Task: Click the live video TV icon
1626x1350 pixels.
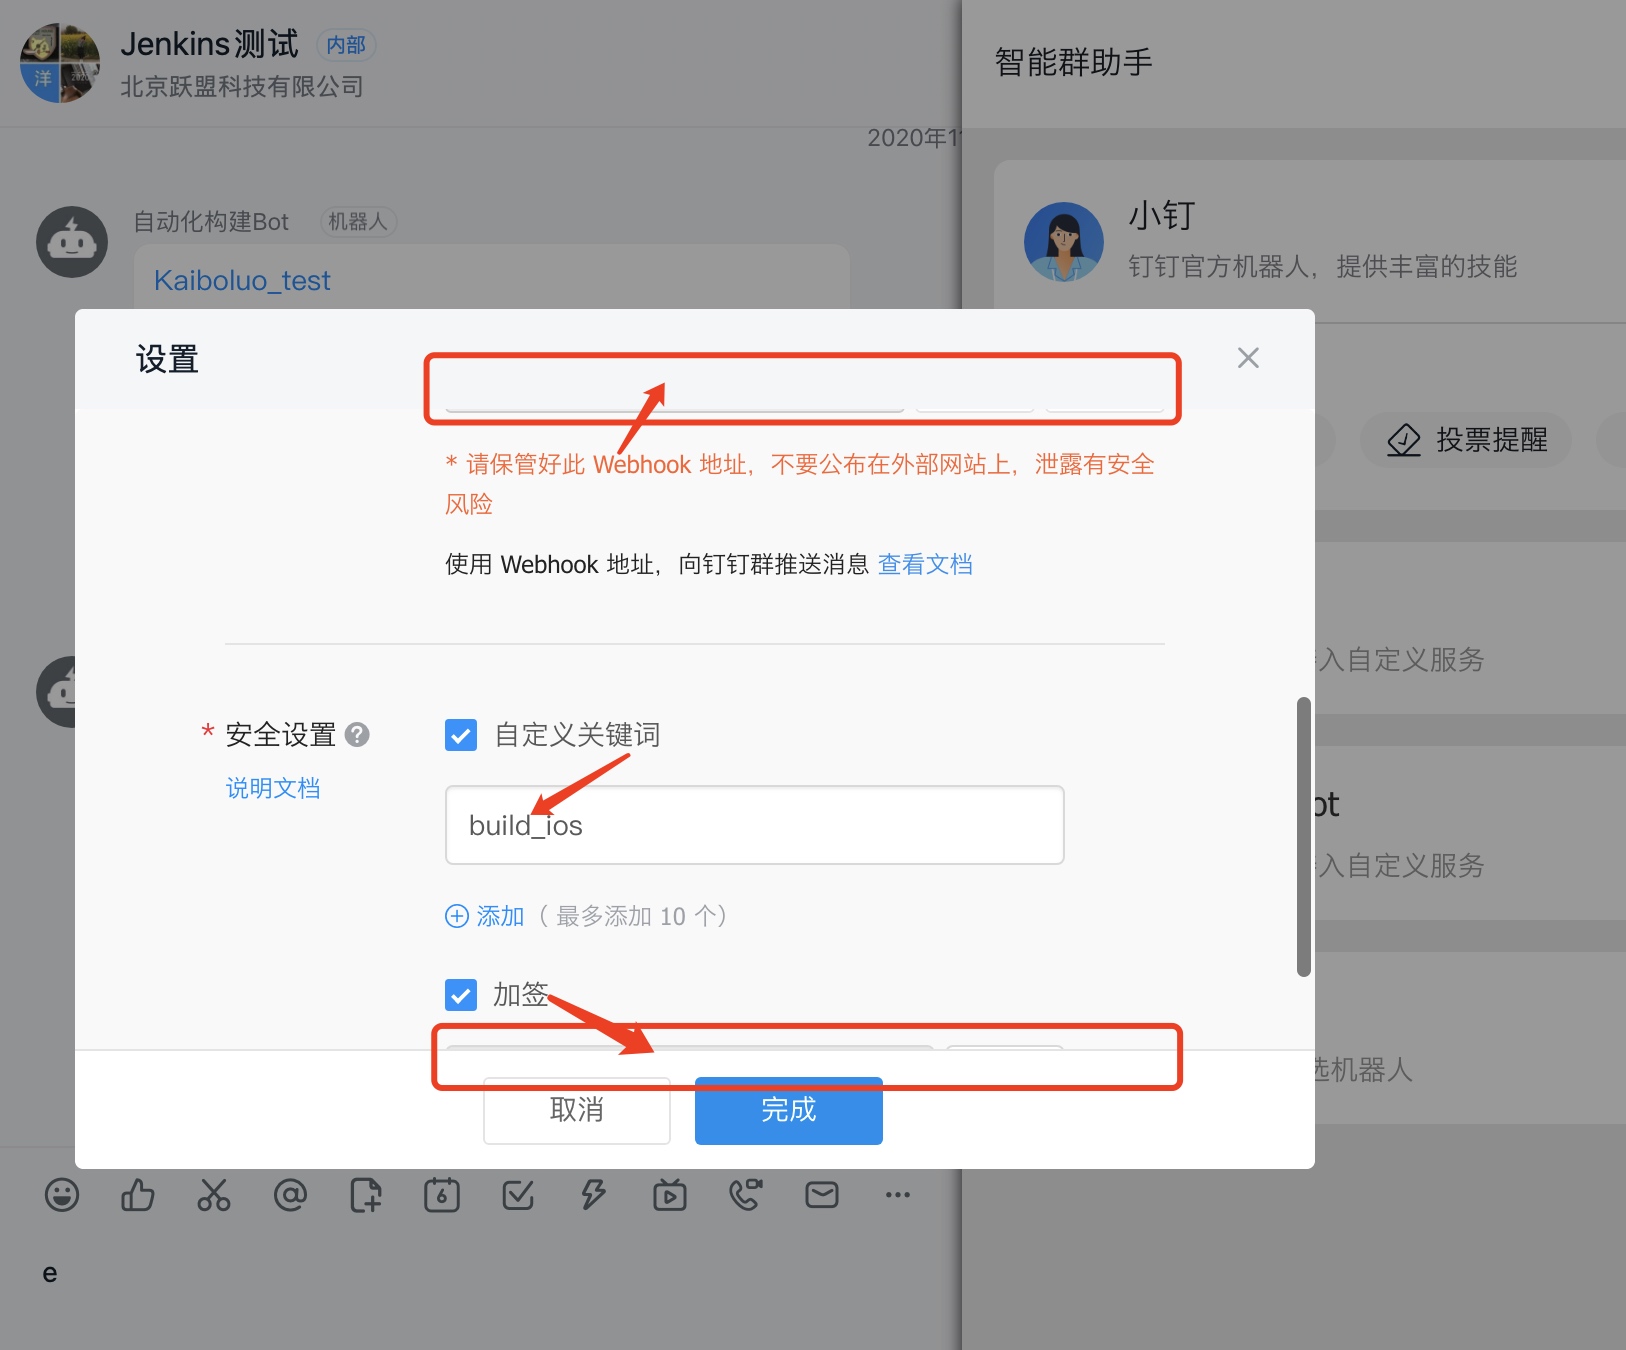Action: pyautogui.click(x=670, y=1195)
